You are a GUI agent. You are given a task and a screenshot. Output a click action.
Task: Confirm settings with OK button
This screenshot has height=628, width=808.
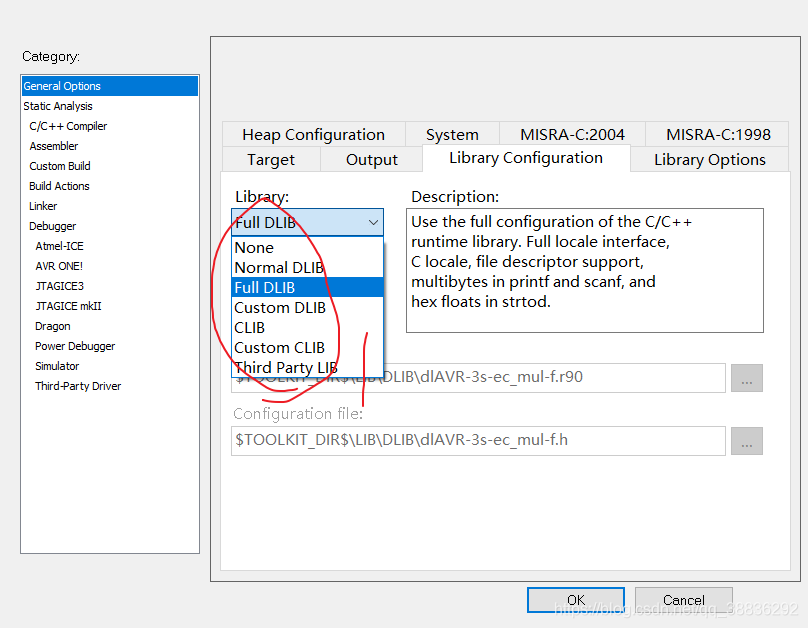point(576,600)
